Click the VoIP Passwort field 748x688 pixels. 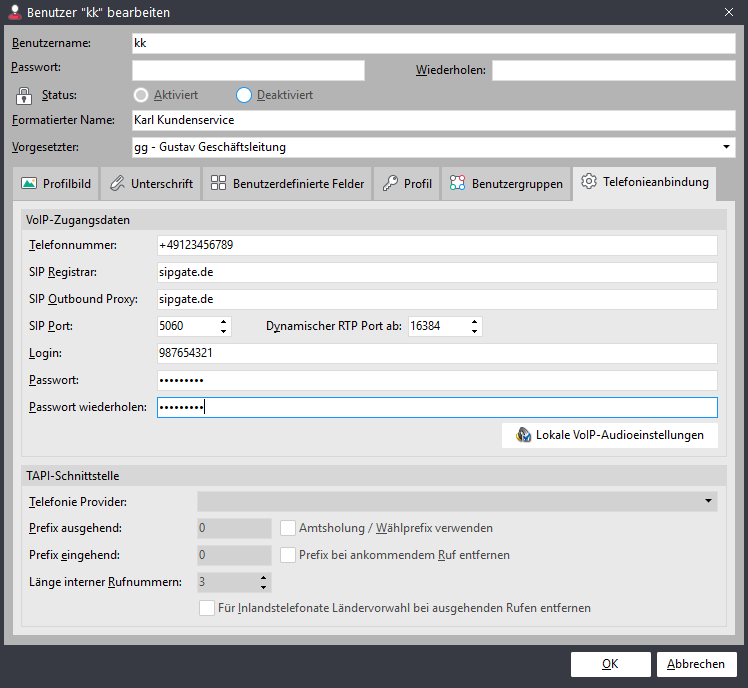coord(437,380)
